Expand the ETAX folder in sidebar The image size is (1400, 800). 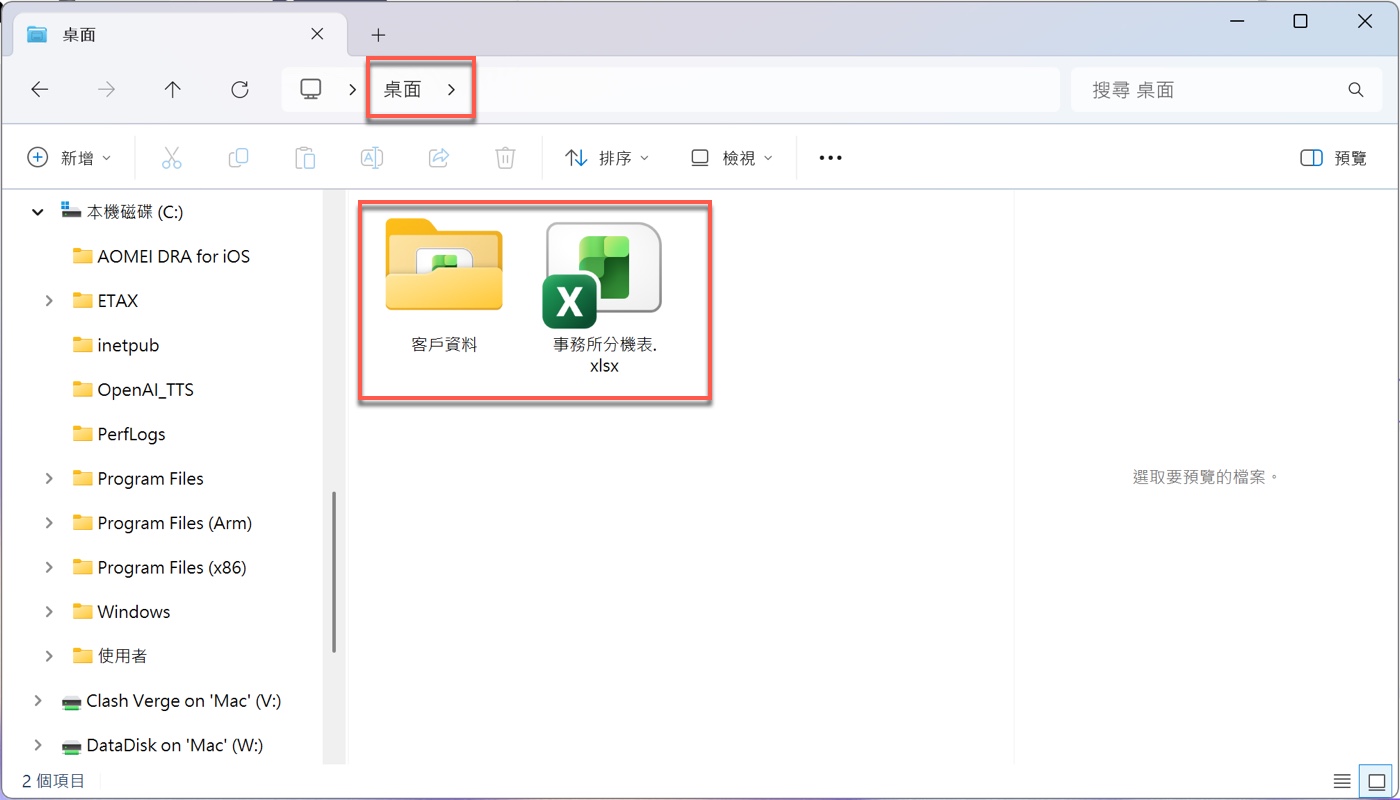48,300
